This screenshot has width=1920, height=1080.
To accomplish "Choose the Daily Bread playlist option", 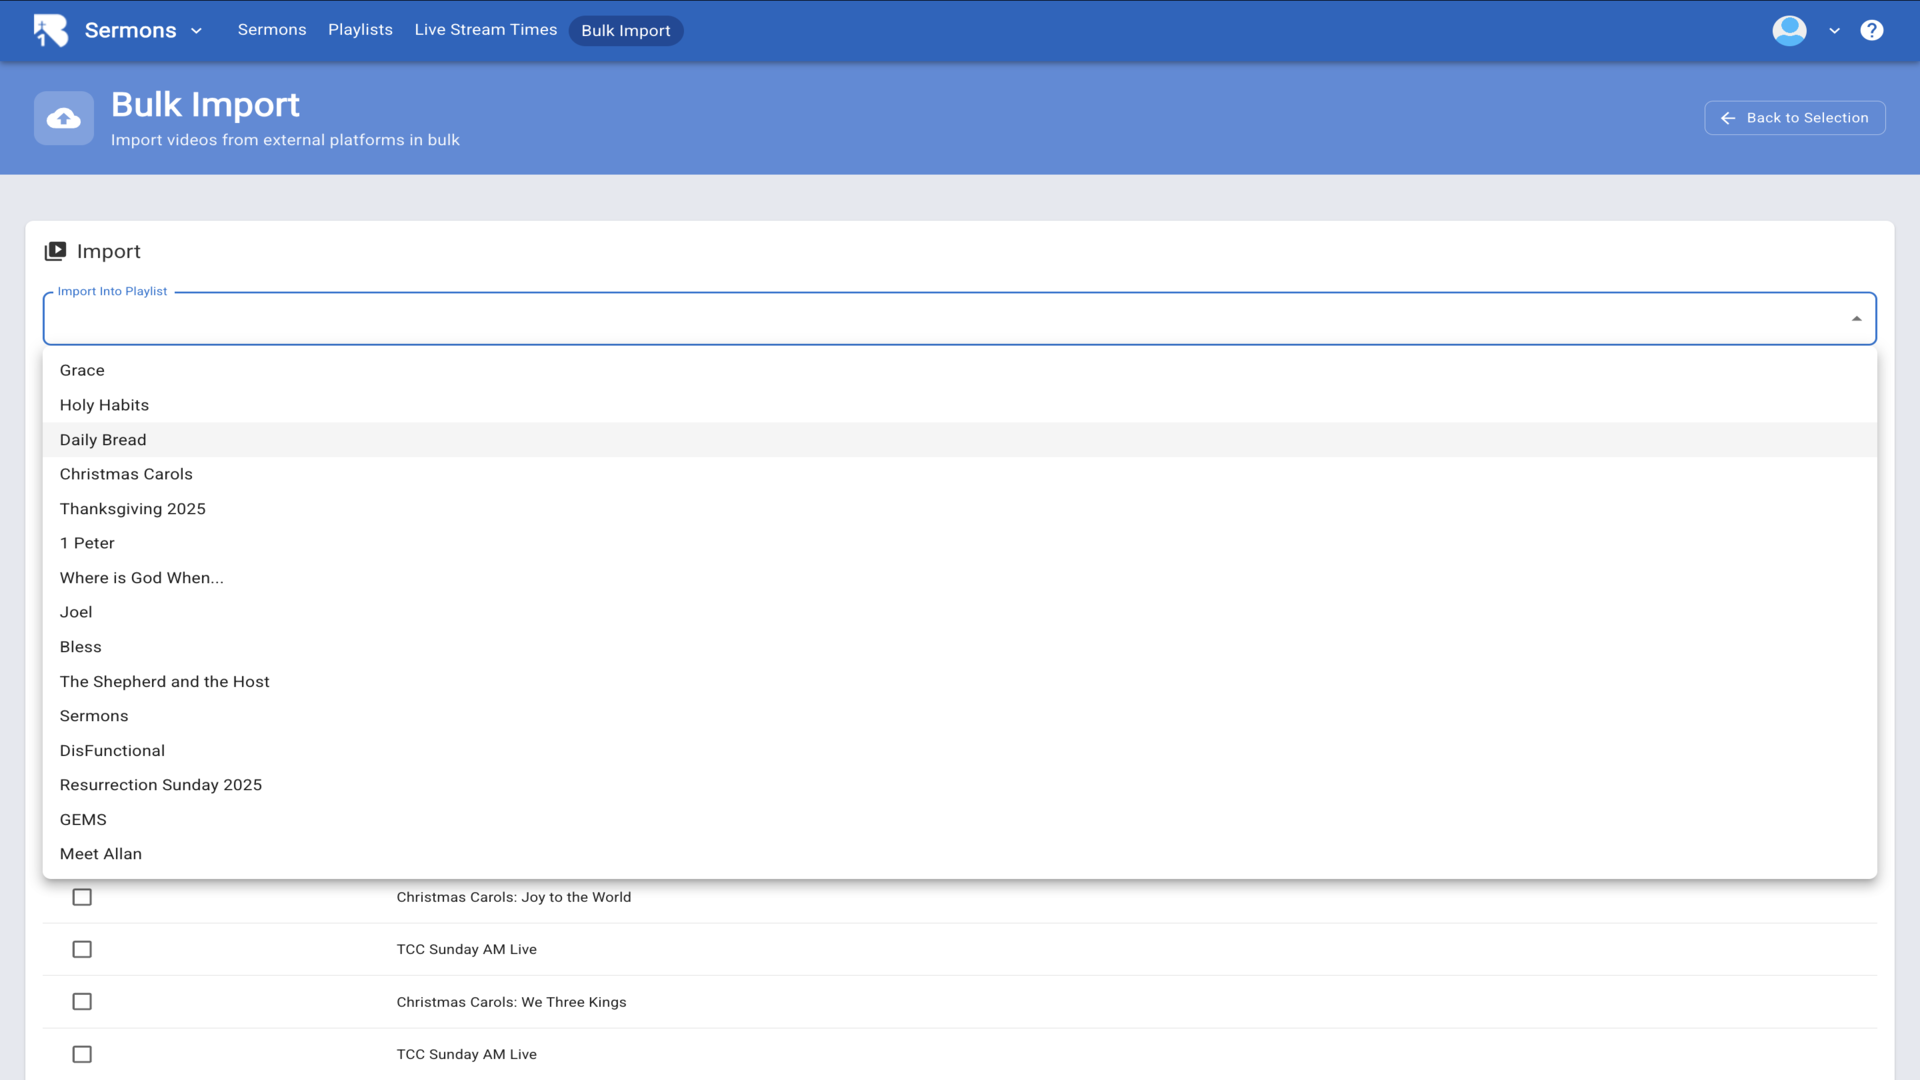I will coord(103,440).
